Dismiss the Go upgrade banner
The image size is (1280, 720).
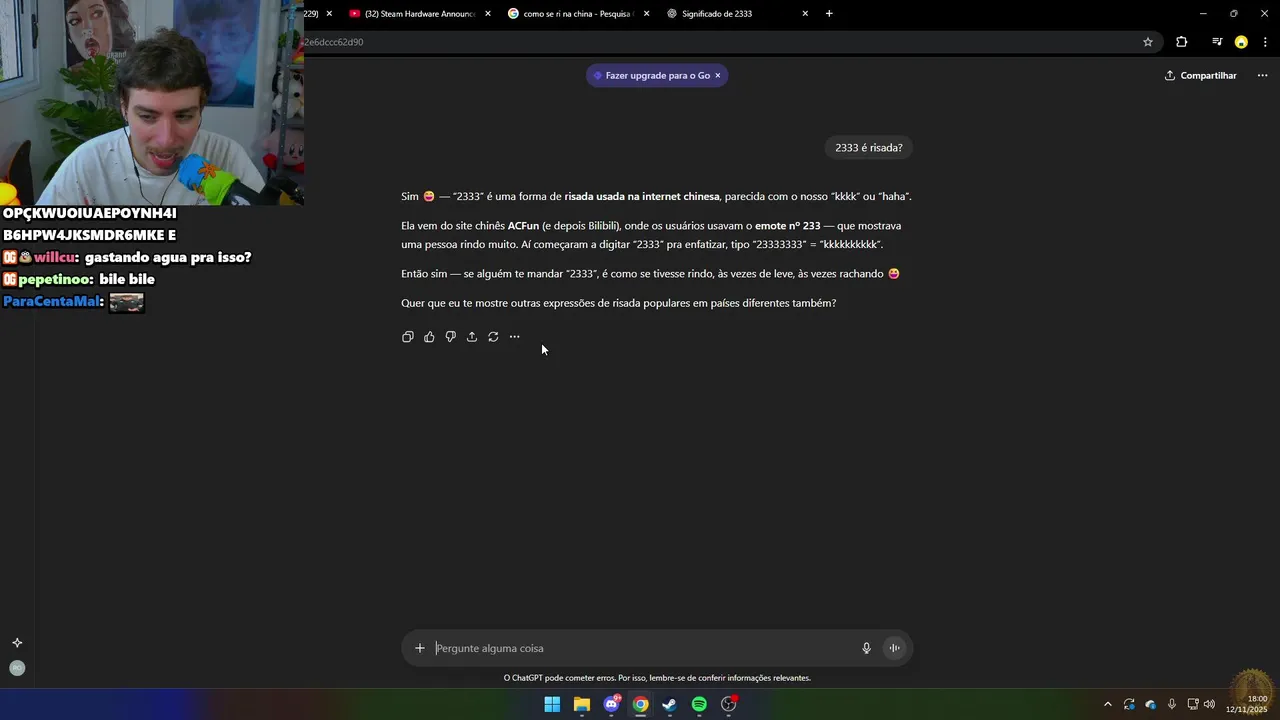[717, 75]
